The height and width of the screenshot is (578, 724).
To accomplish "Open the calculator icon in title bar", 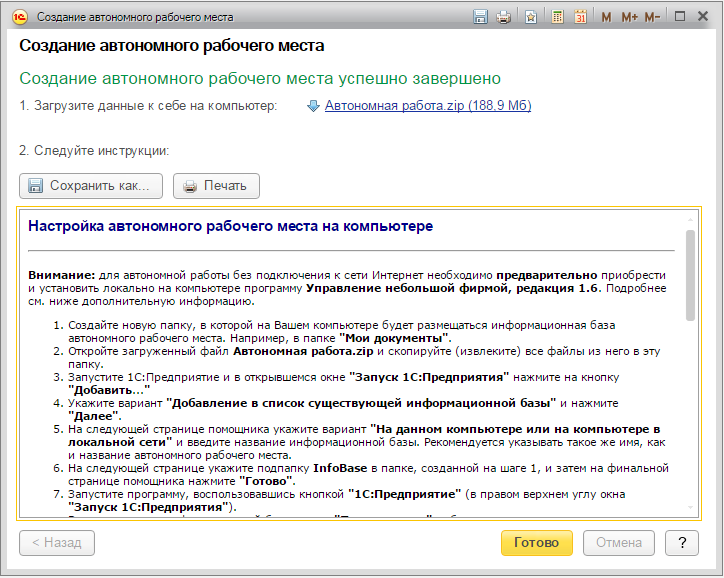I will coord(557,17).
